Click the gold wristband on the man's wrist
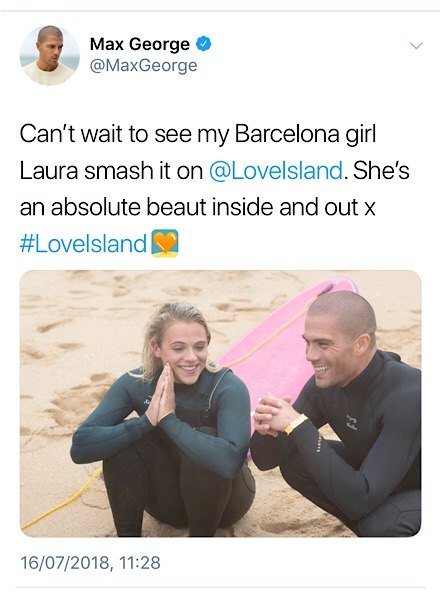The width and height of the screenshot is (440, 600). coord(295,424)
